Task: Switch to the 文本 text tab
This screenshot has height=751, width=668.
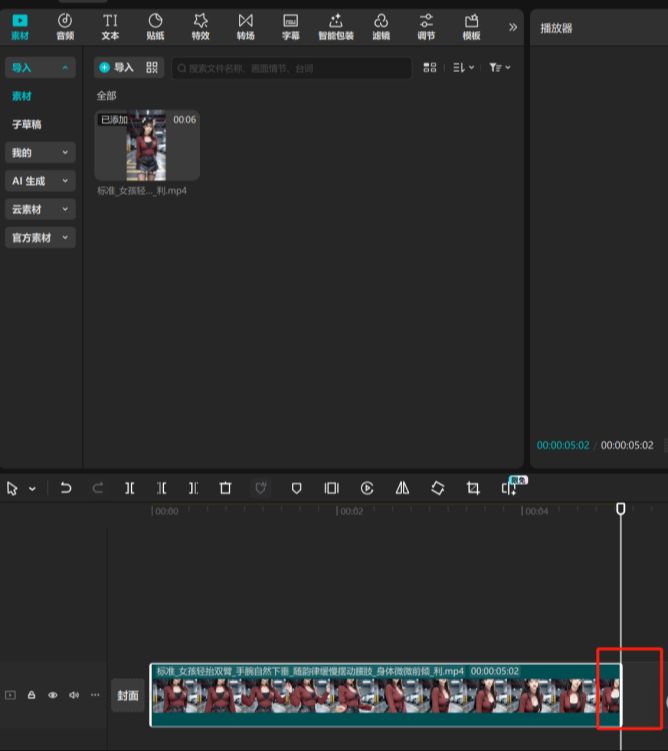Action: tap(110, 26)
